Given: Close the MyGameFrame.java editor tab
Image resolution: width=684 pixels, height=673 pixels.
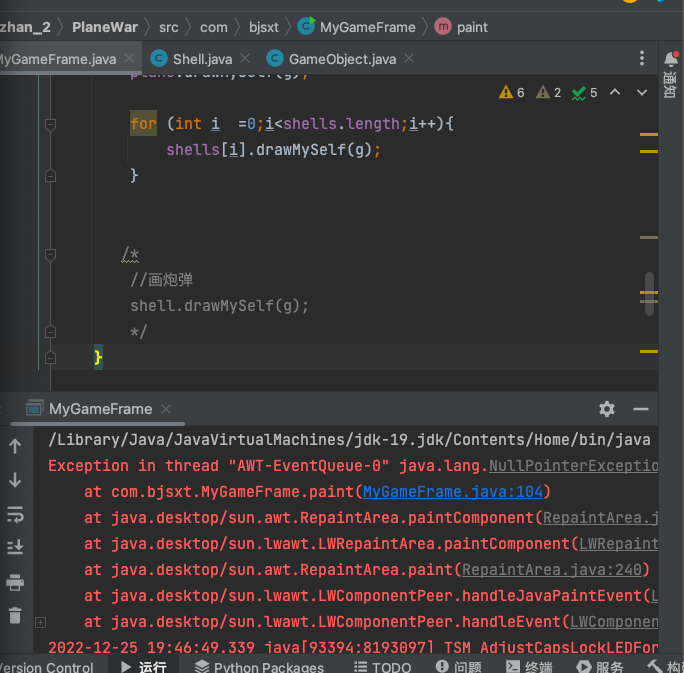Looking at the screenshot, I should 129,58.
